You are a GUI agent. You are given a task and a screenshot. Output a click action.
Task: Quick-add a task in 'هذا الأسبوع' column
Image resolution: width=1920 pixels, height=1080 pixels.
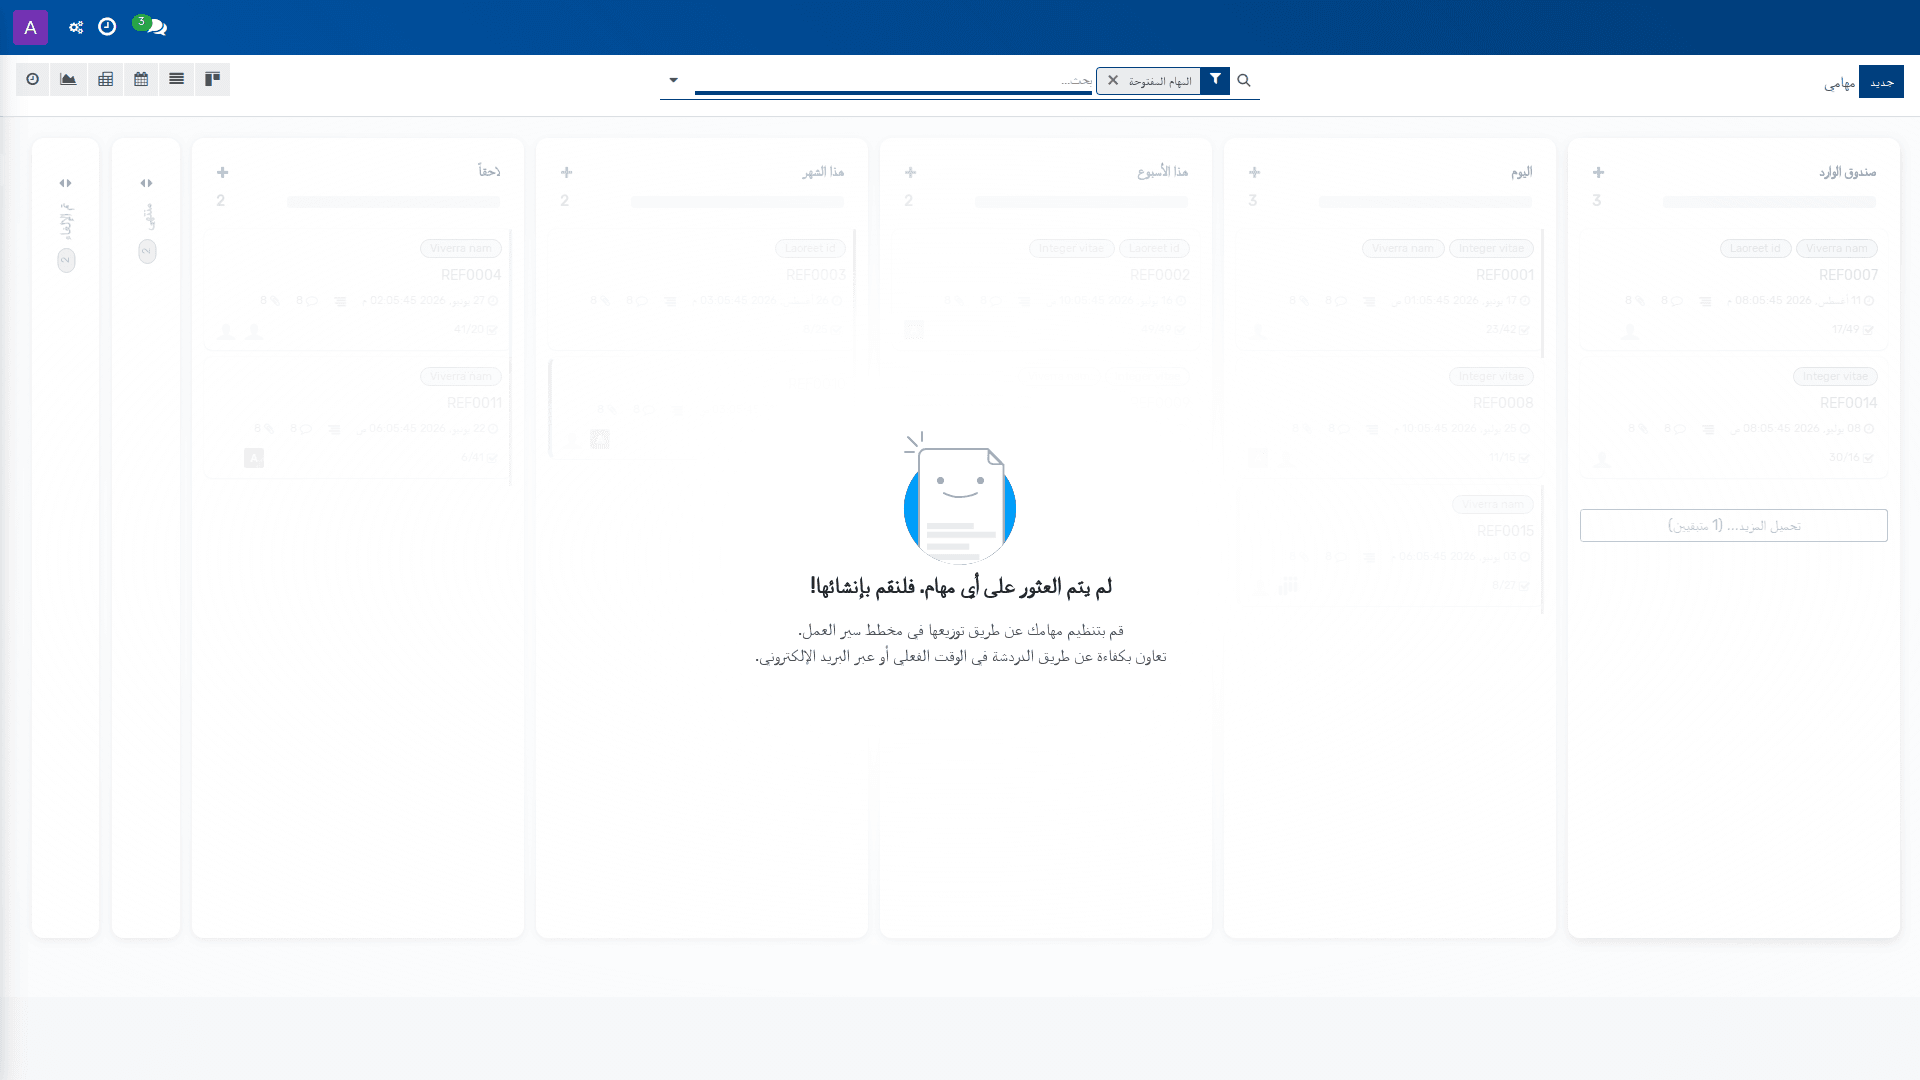pos(910,172)
